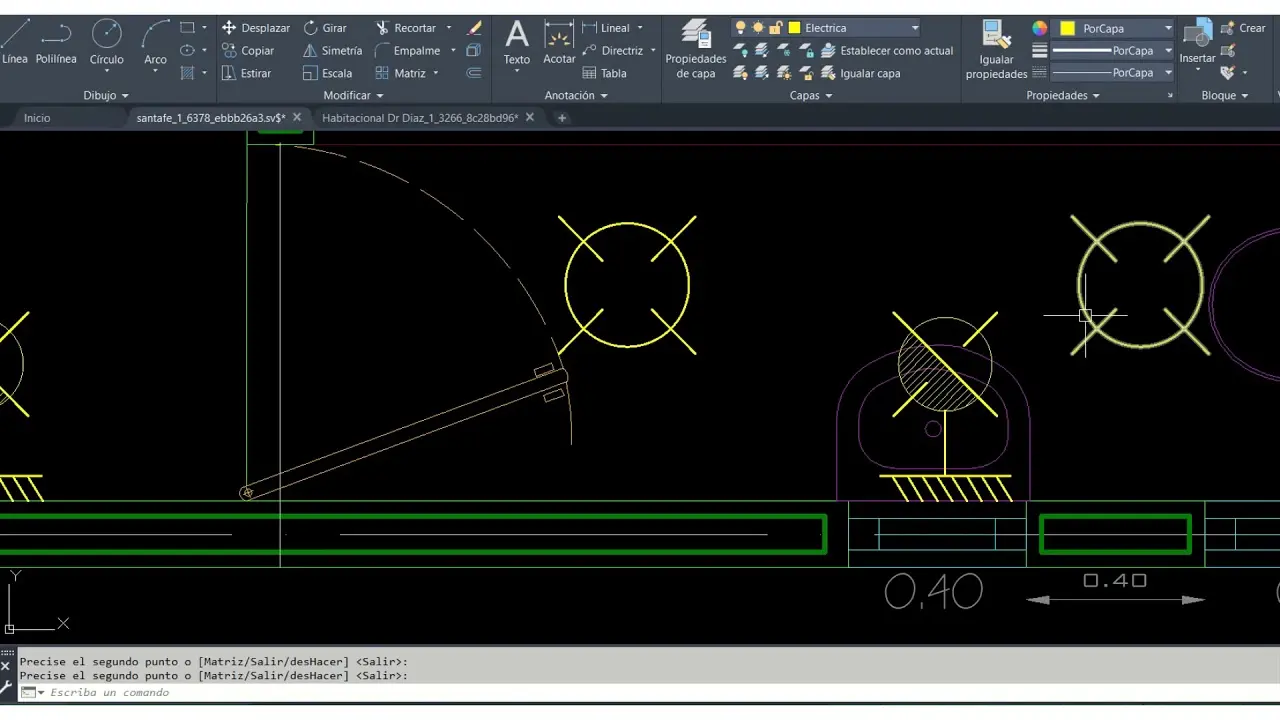Go to the Inicio tab
Viewport: 1280px width, 720px height.
pyautogui.click(x=37, y=118)
